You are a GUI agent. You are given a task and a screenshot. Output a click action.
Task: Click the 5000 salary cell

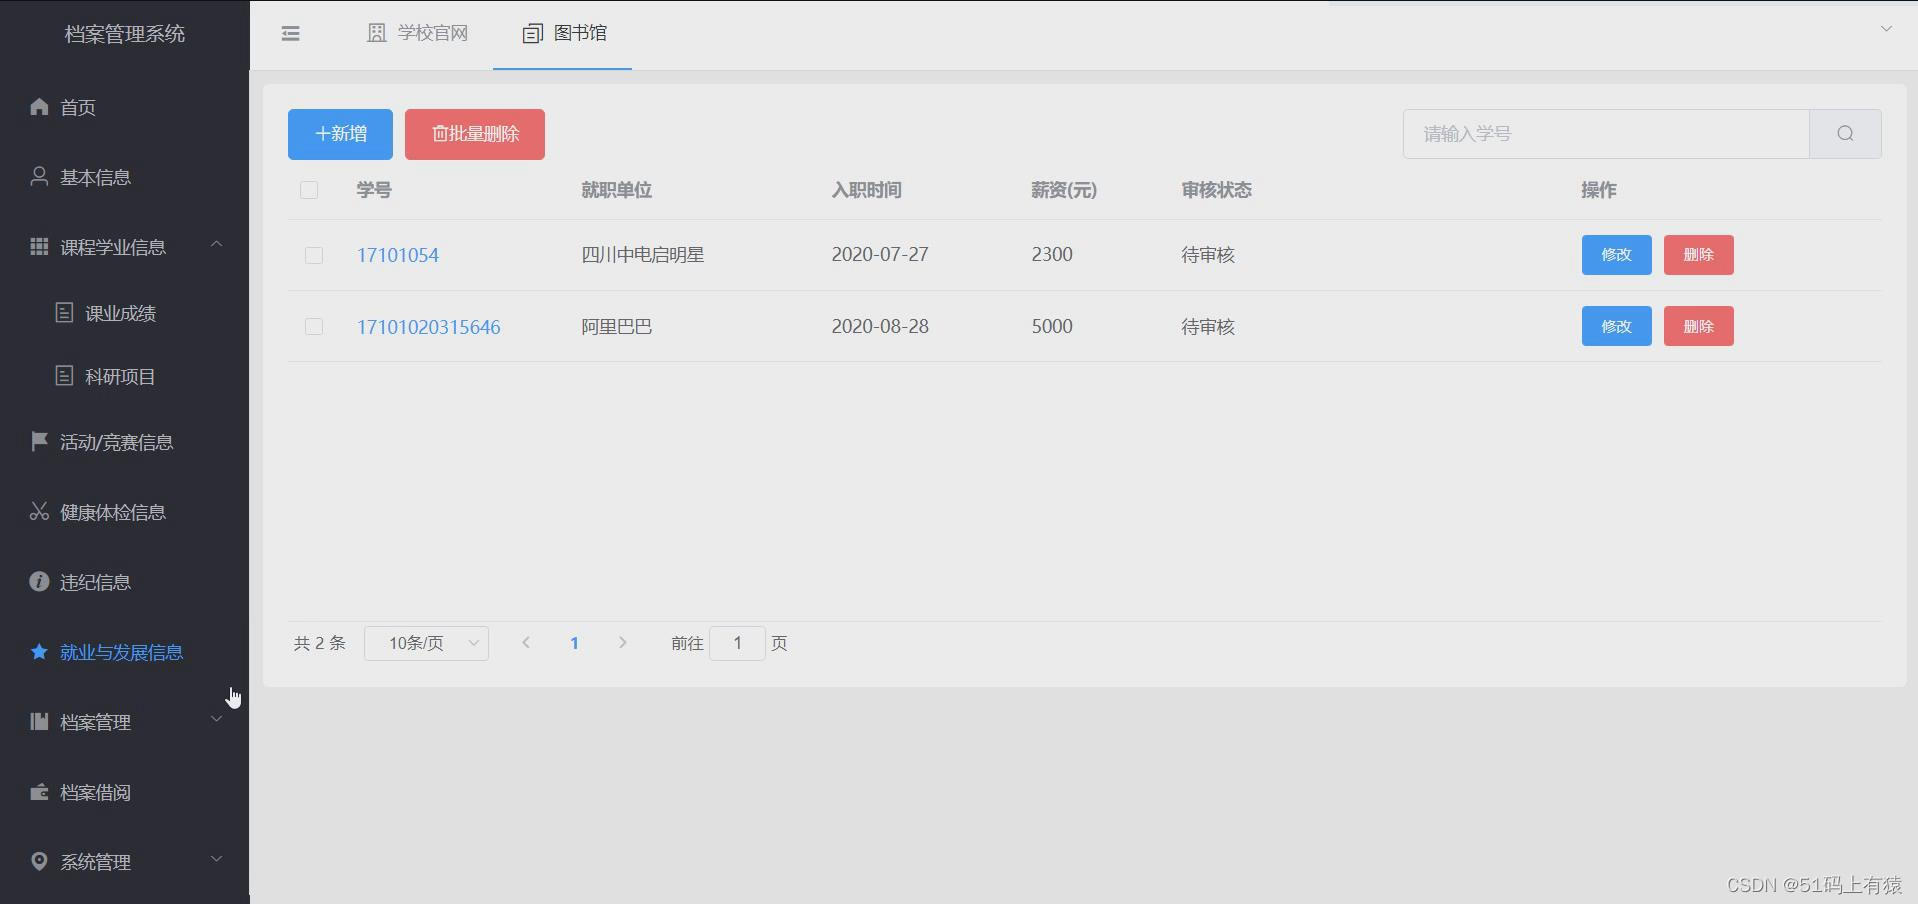click(x=1052, y=327)
